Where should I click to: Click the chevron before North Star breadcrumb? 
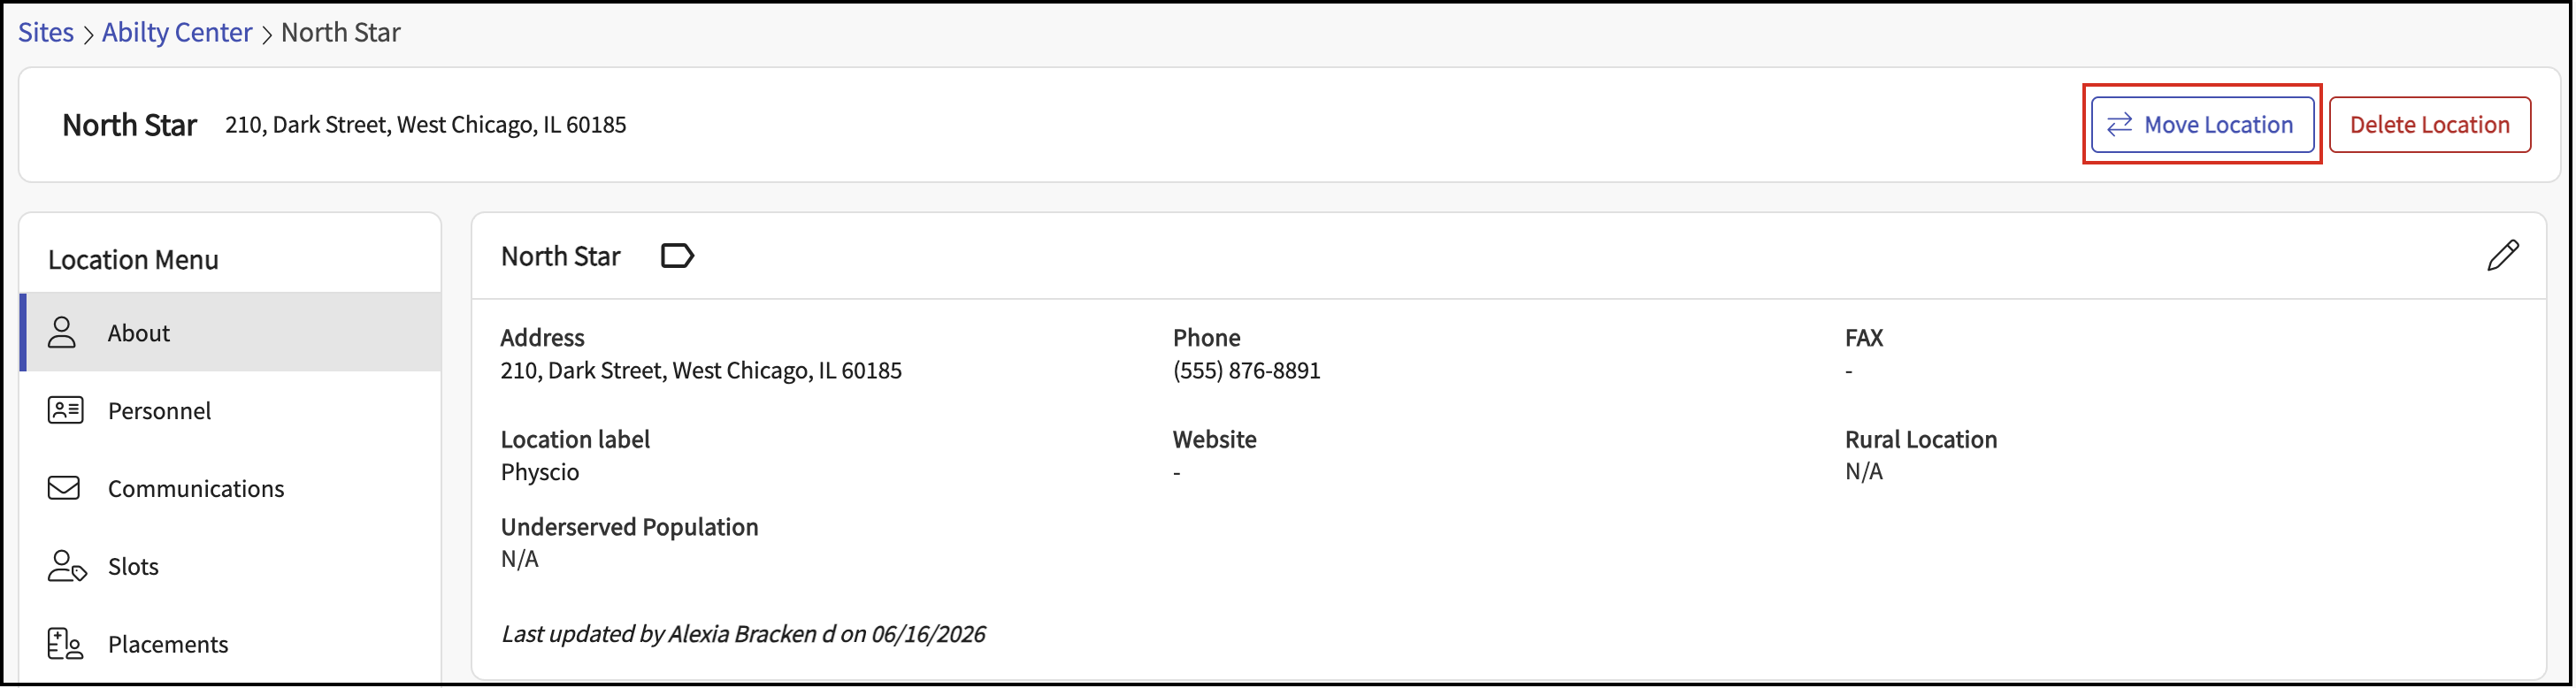coord(266,34)
